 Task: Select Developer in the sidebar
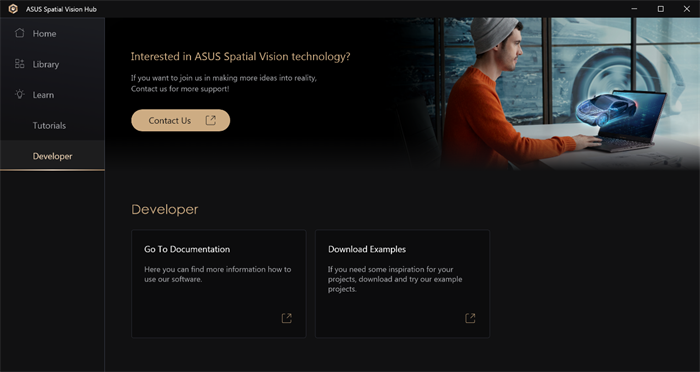(x=52, y=156)
